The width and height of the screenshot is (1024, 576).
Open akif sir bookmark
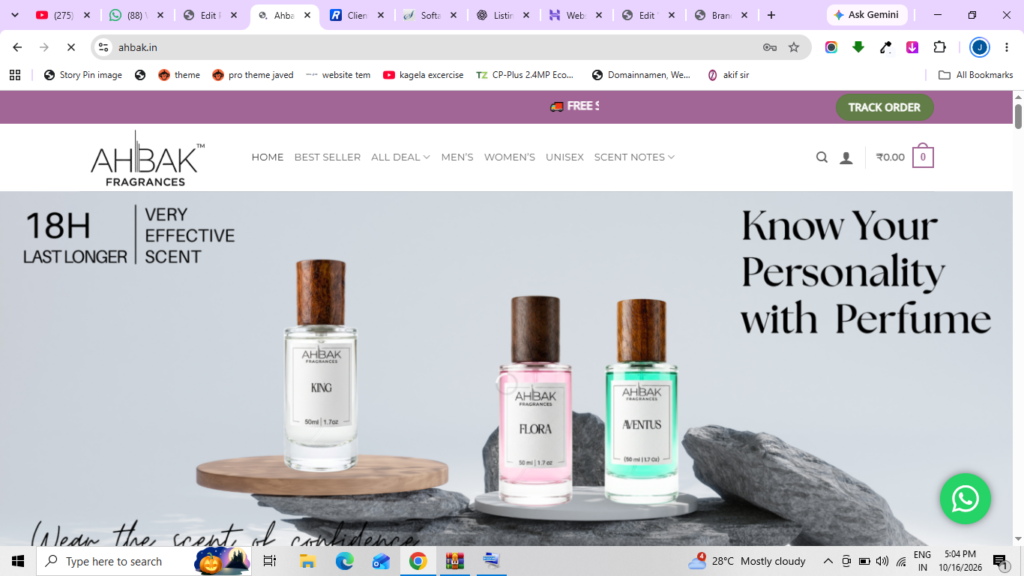pyautogui.click(x=729, y=75)
